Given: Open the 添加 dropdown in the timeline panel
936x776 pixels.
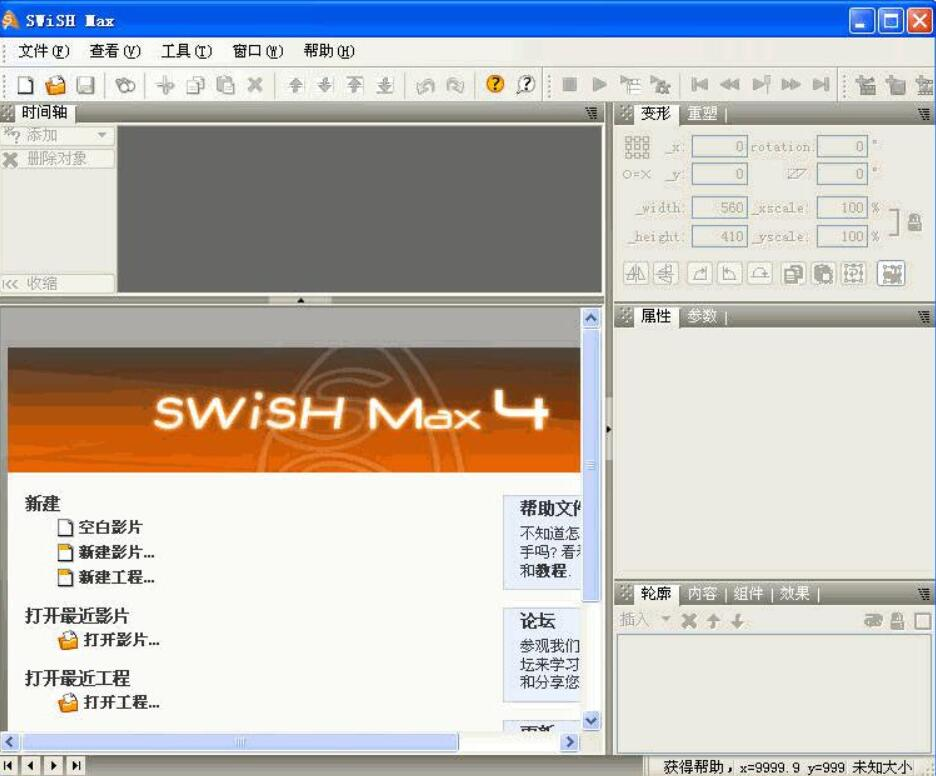Looking at the screenshot, I should [x=58, y=135].
